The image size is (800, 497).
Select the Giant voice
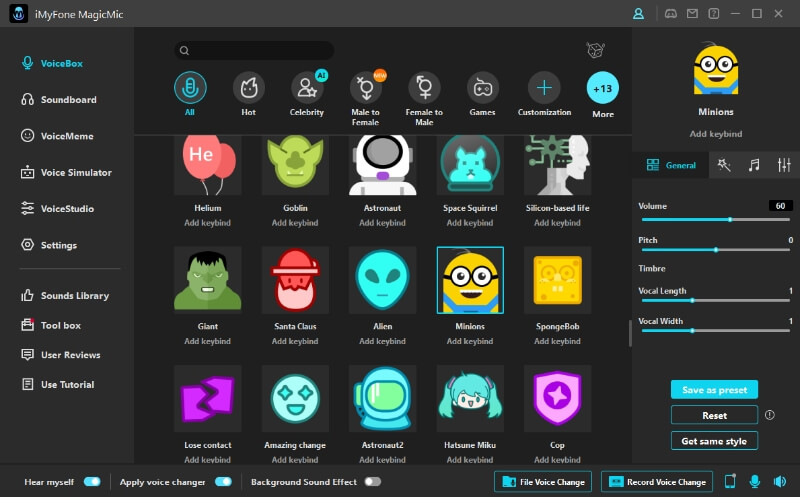click(208, 280)
